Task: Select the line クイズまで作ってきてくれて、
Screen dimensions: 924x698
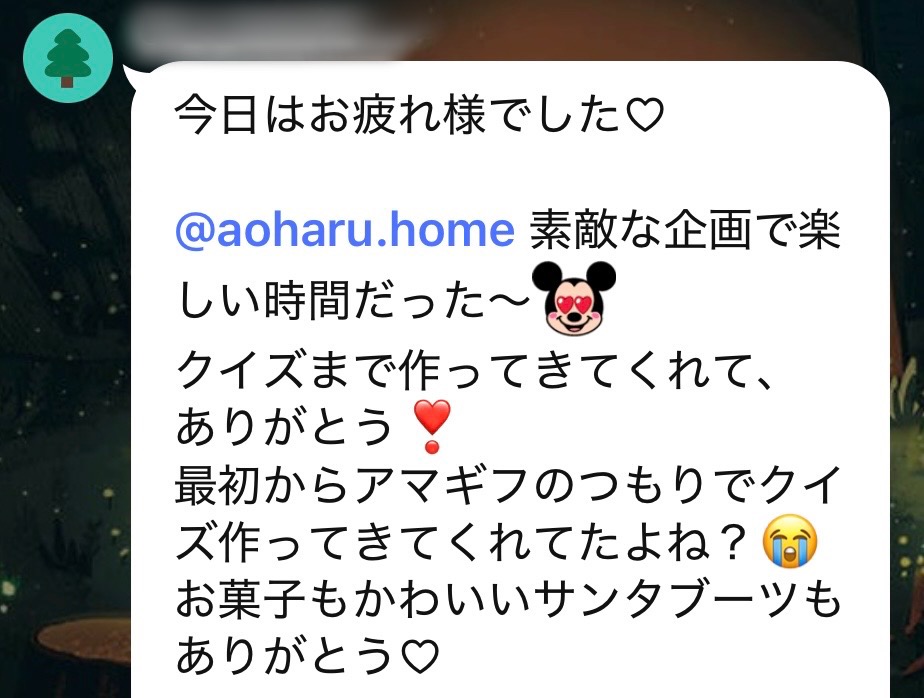Action: click(475, 372)
